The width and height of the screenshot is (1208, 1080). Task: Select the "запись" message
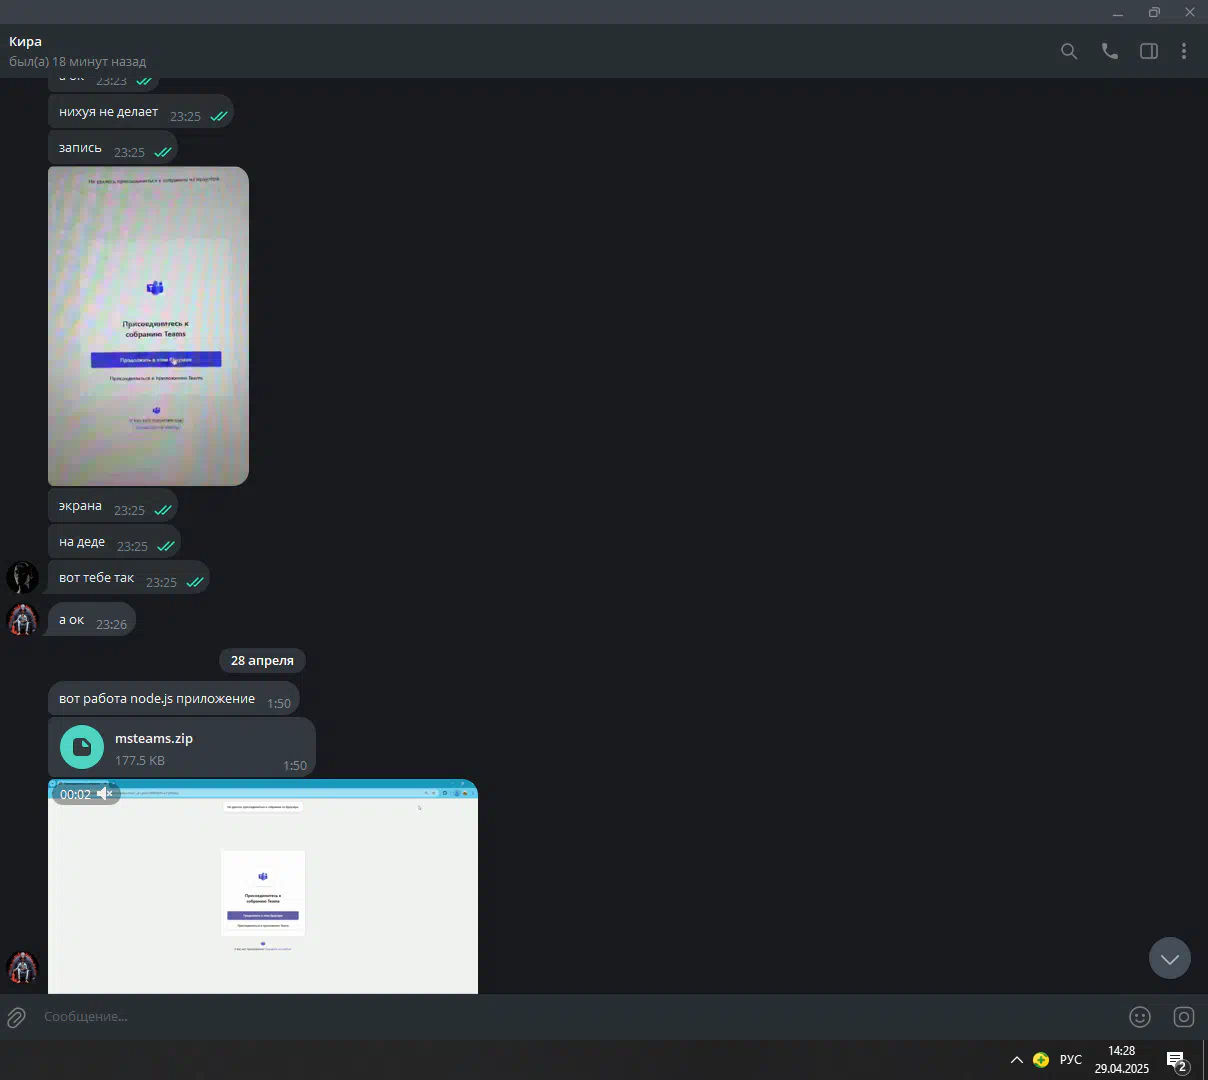click(x=113, y=149)
